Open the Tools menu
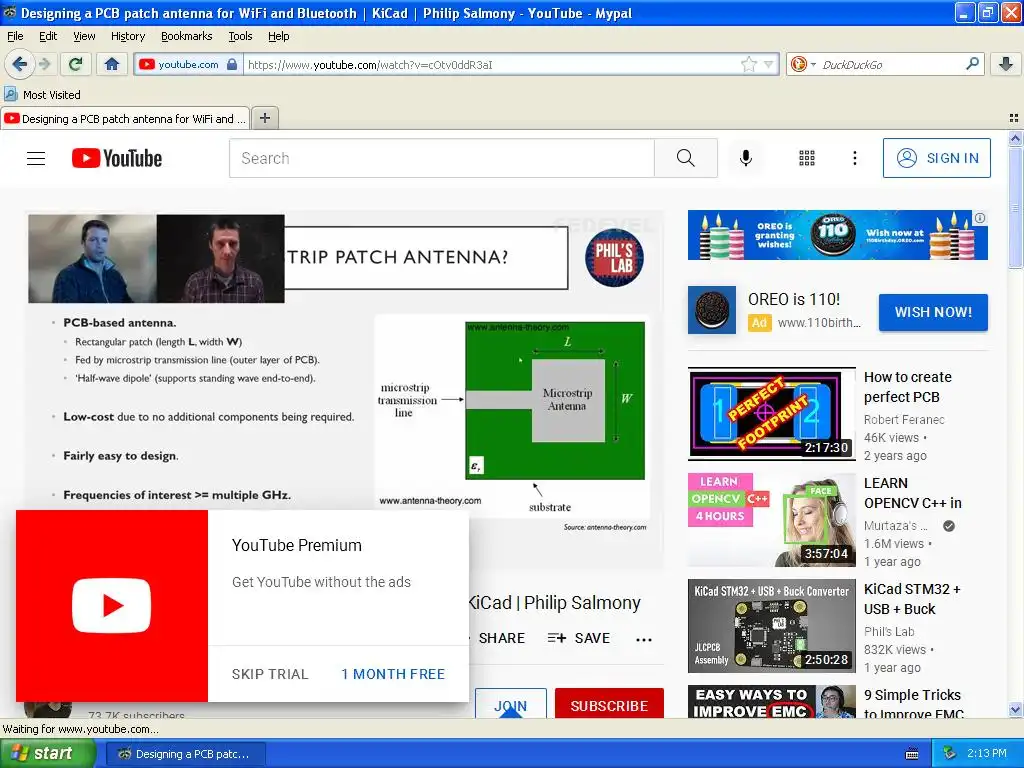Screen dimensions: 1024x768 240,36
